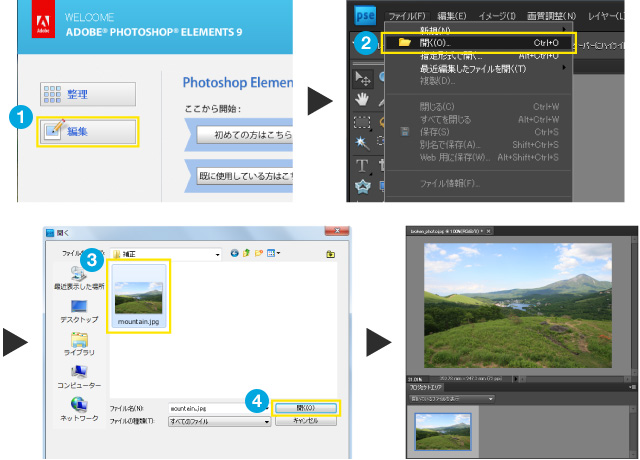
Task: Open the View Menu icon dropdown
Action: pyautogui.click(x=273, y=253)
